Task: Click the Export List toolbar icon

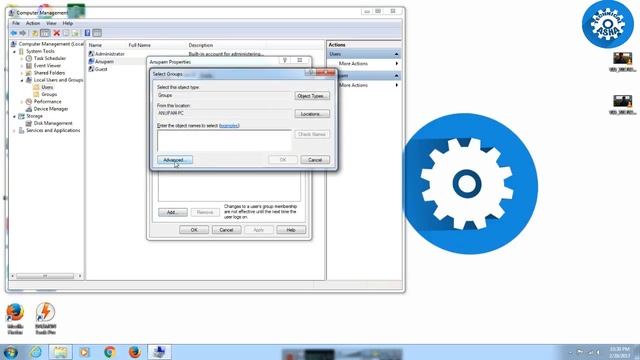Action: pyautogui.click(x=75, y=33)
